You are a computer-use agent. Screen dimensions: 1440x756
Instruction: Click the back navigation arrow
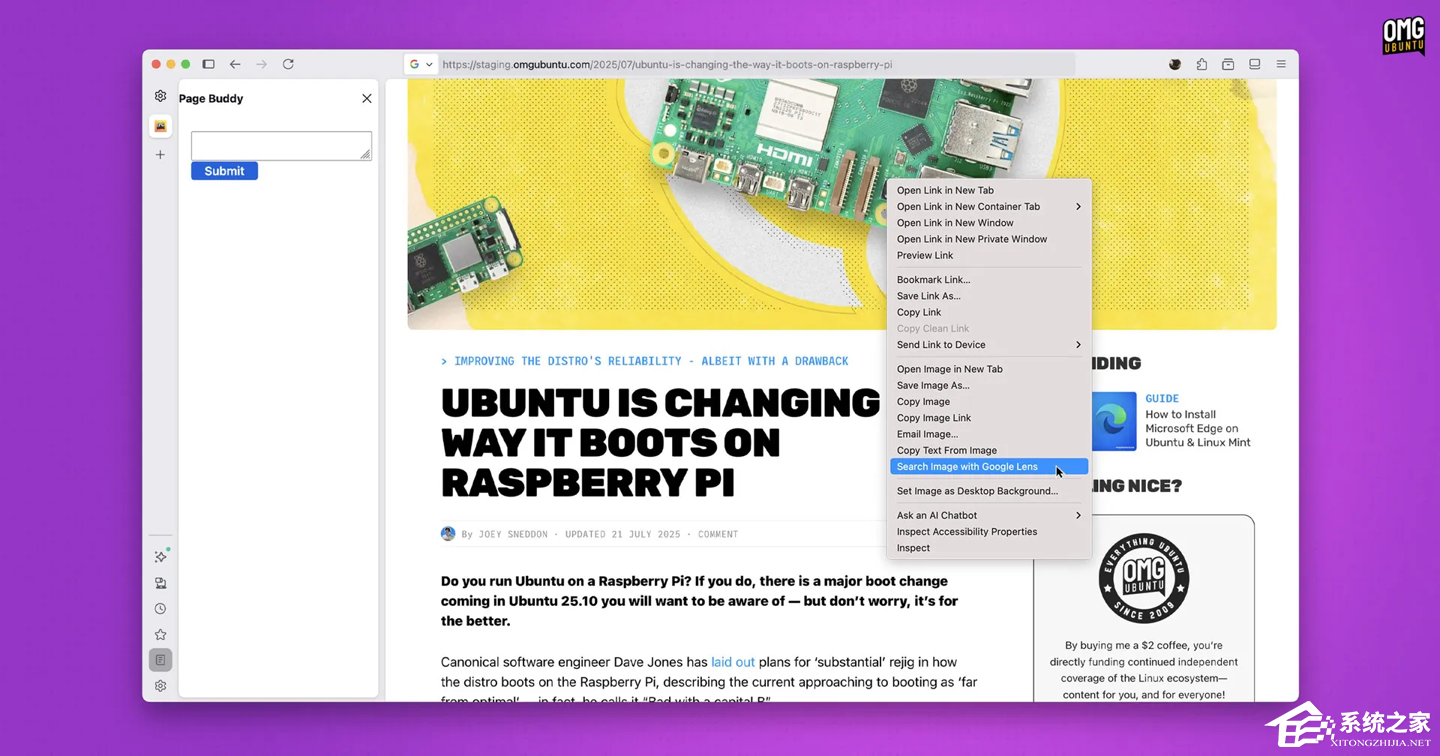point(235,64)
